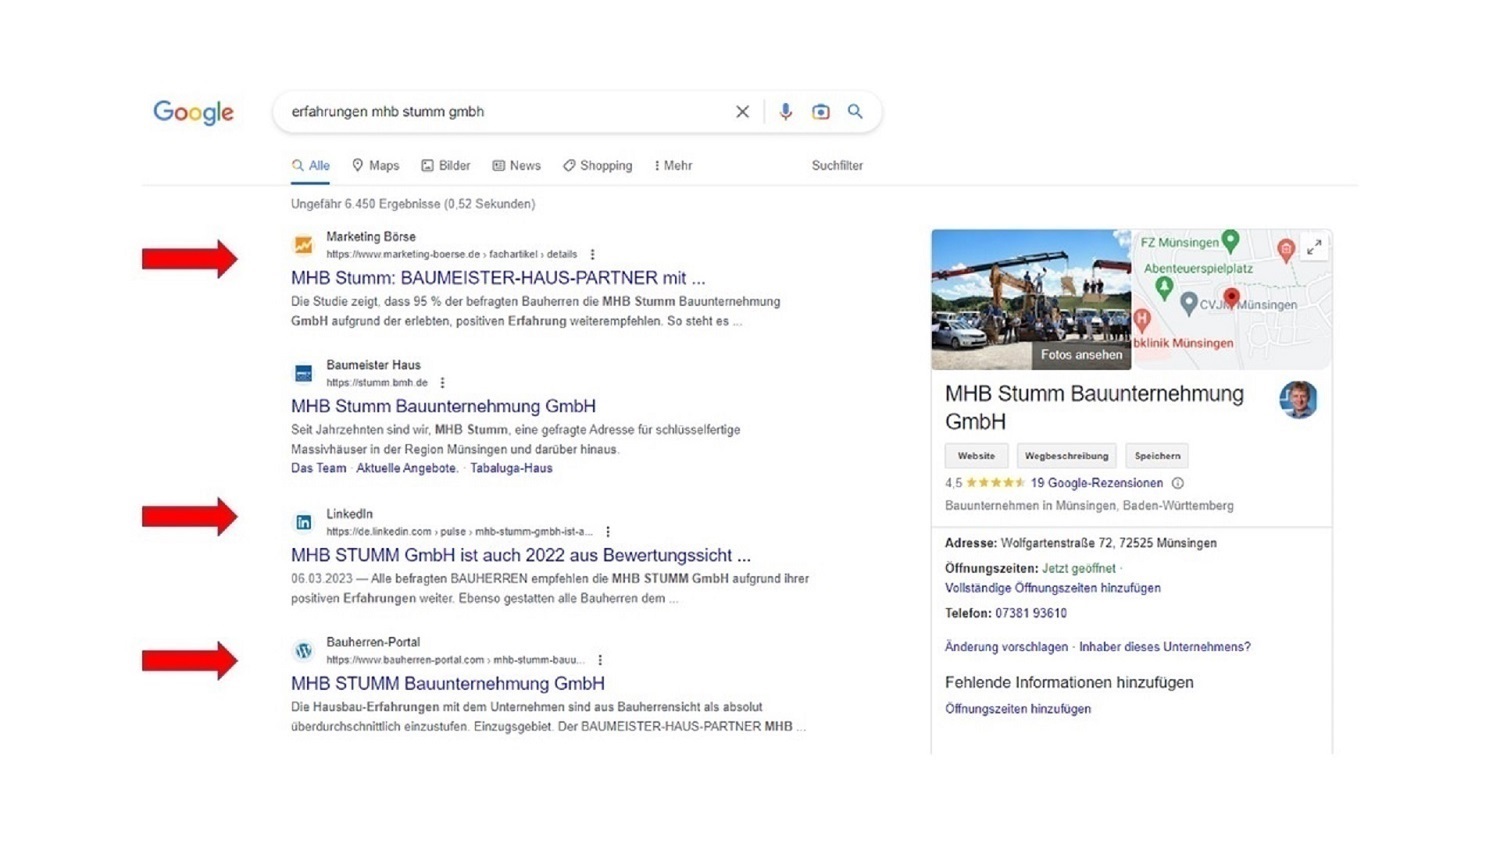The width and height of the screenshot is (1500, 843).
Task: Open the 19 Google-Rezensionen link
Action: (x=1096, y=483)
